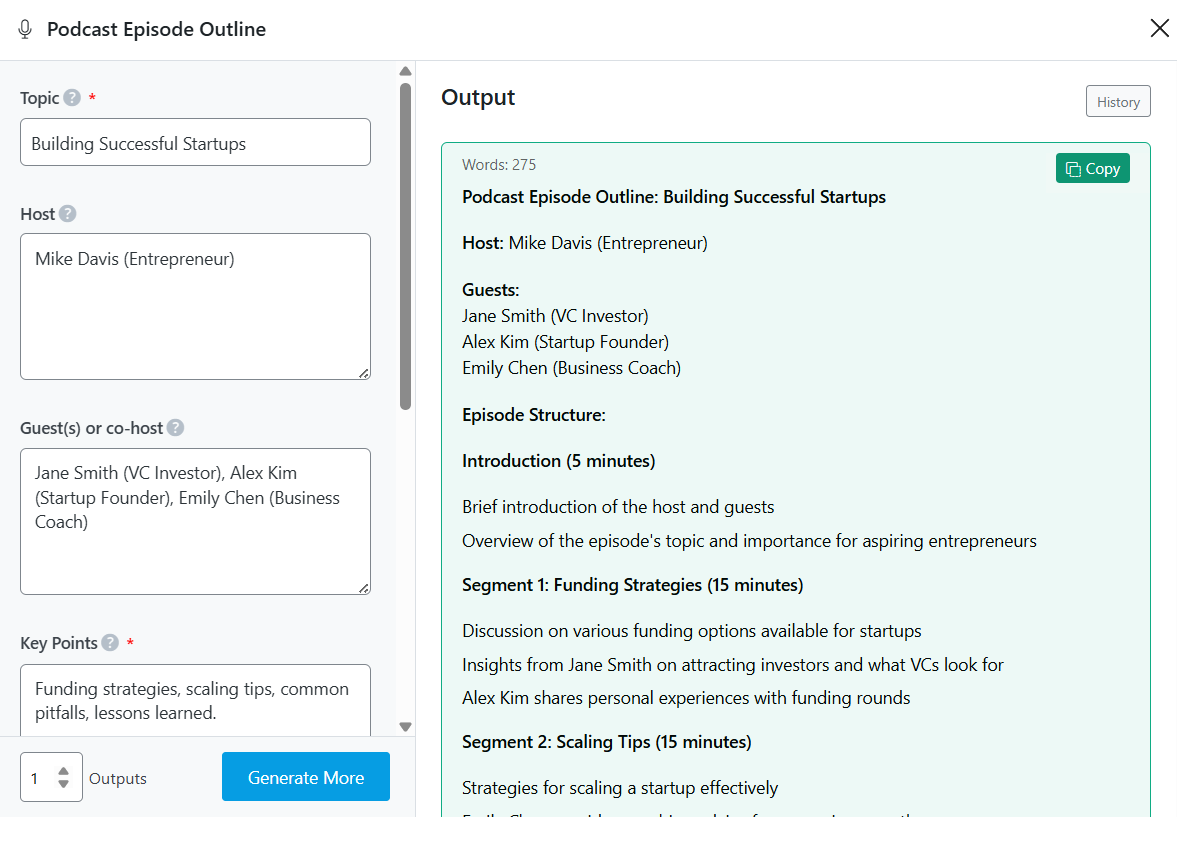
Task: Click the help icon next to Host
Action: pyautogui.click(x=67, y=214)
